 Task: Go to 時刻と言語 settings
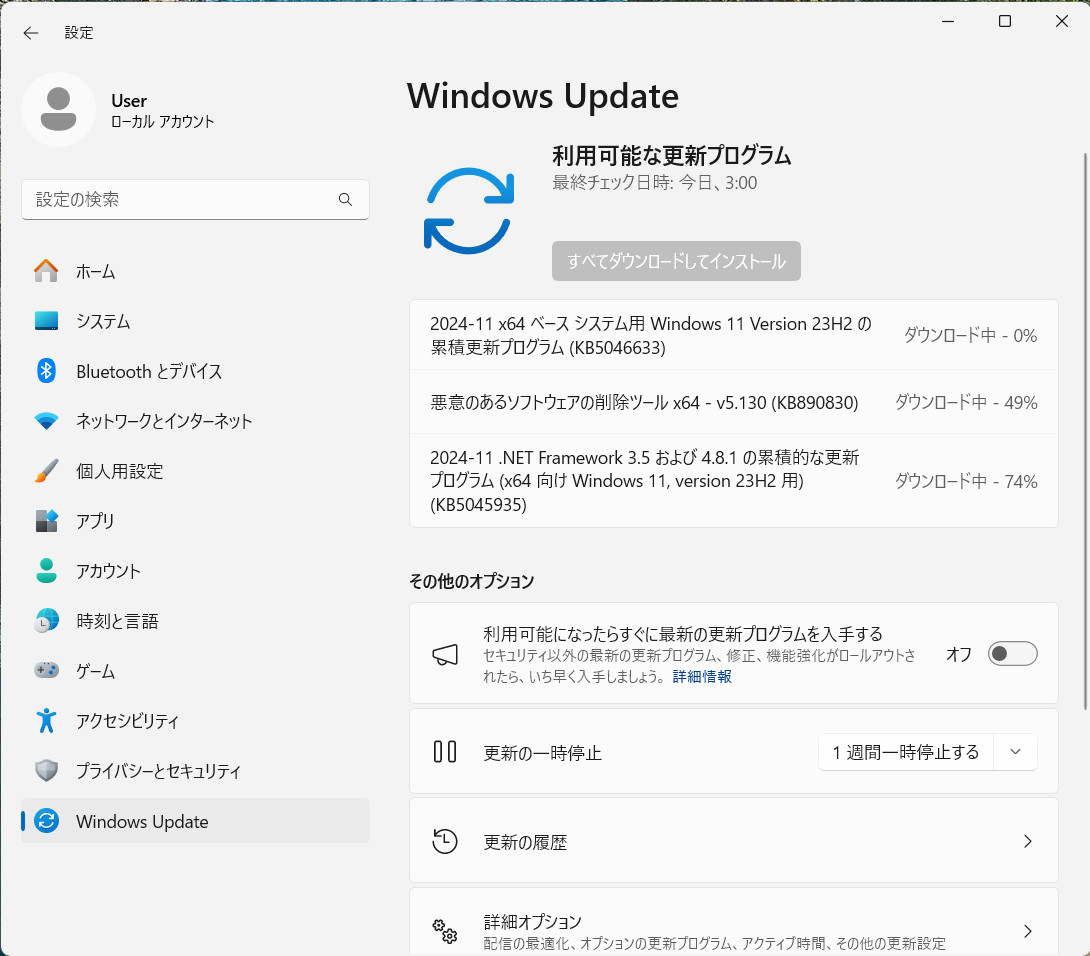pos(195,621)
